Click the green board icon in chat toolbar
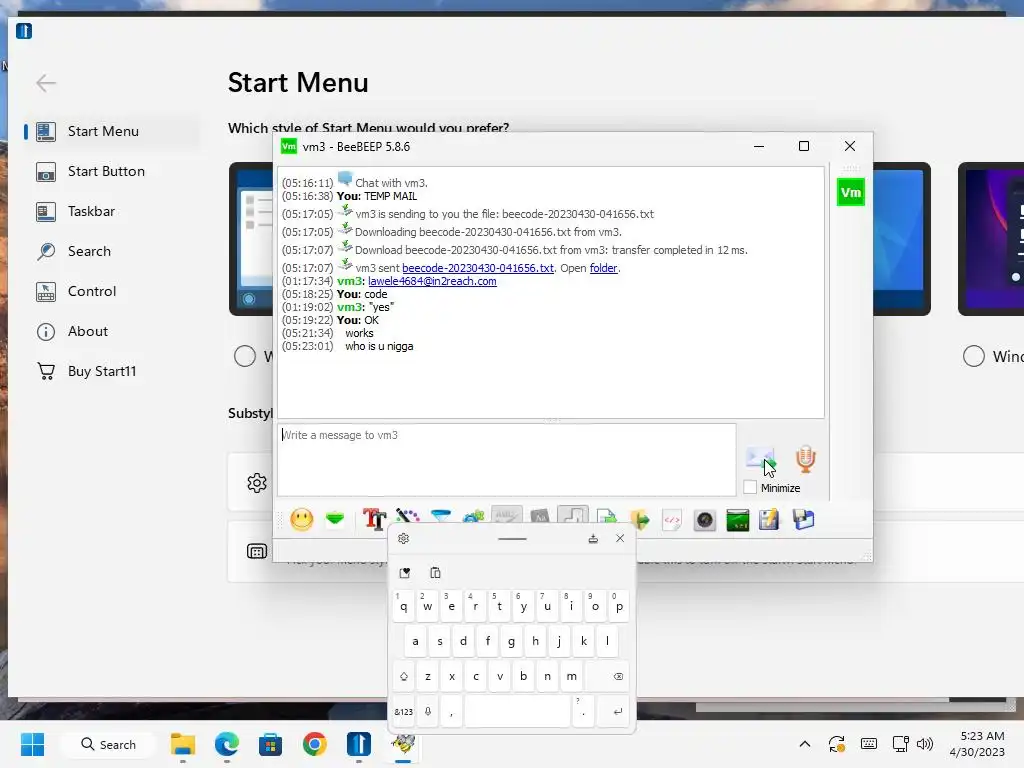1024x768 pixels. point(737,520)
